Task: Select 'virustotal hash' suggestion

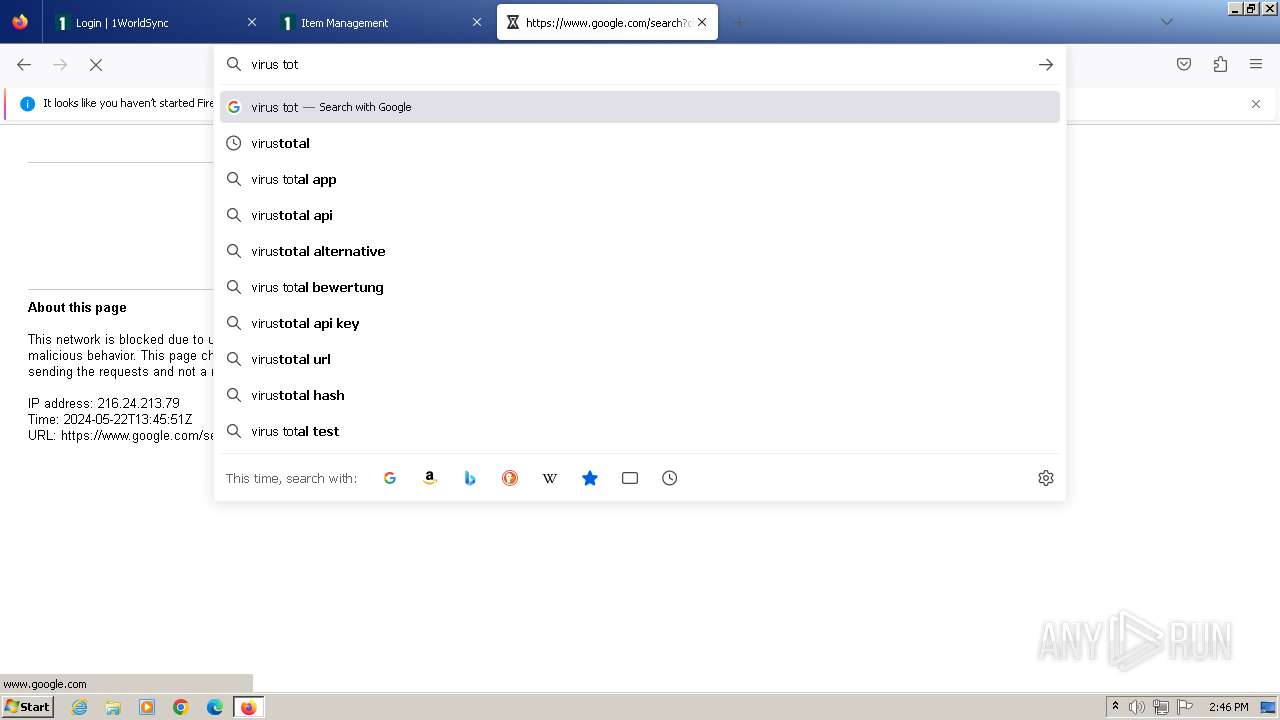Action: (x=640, y=395)
